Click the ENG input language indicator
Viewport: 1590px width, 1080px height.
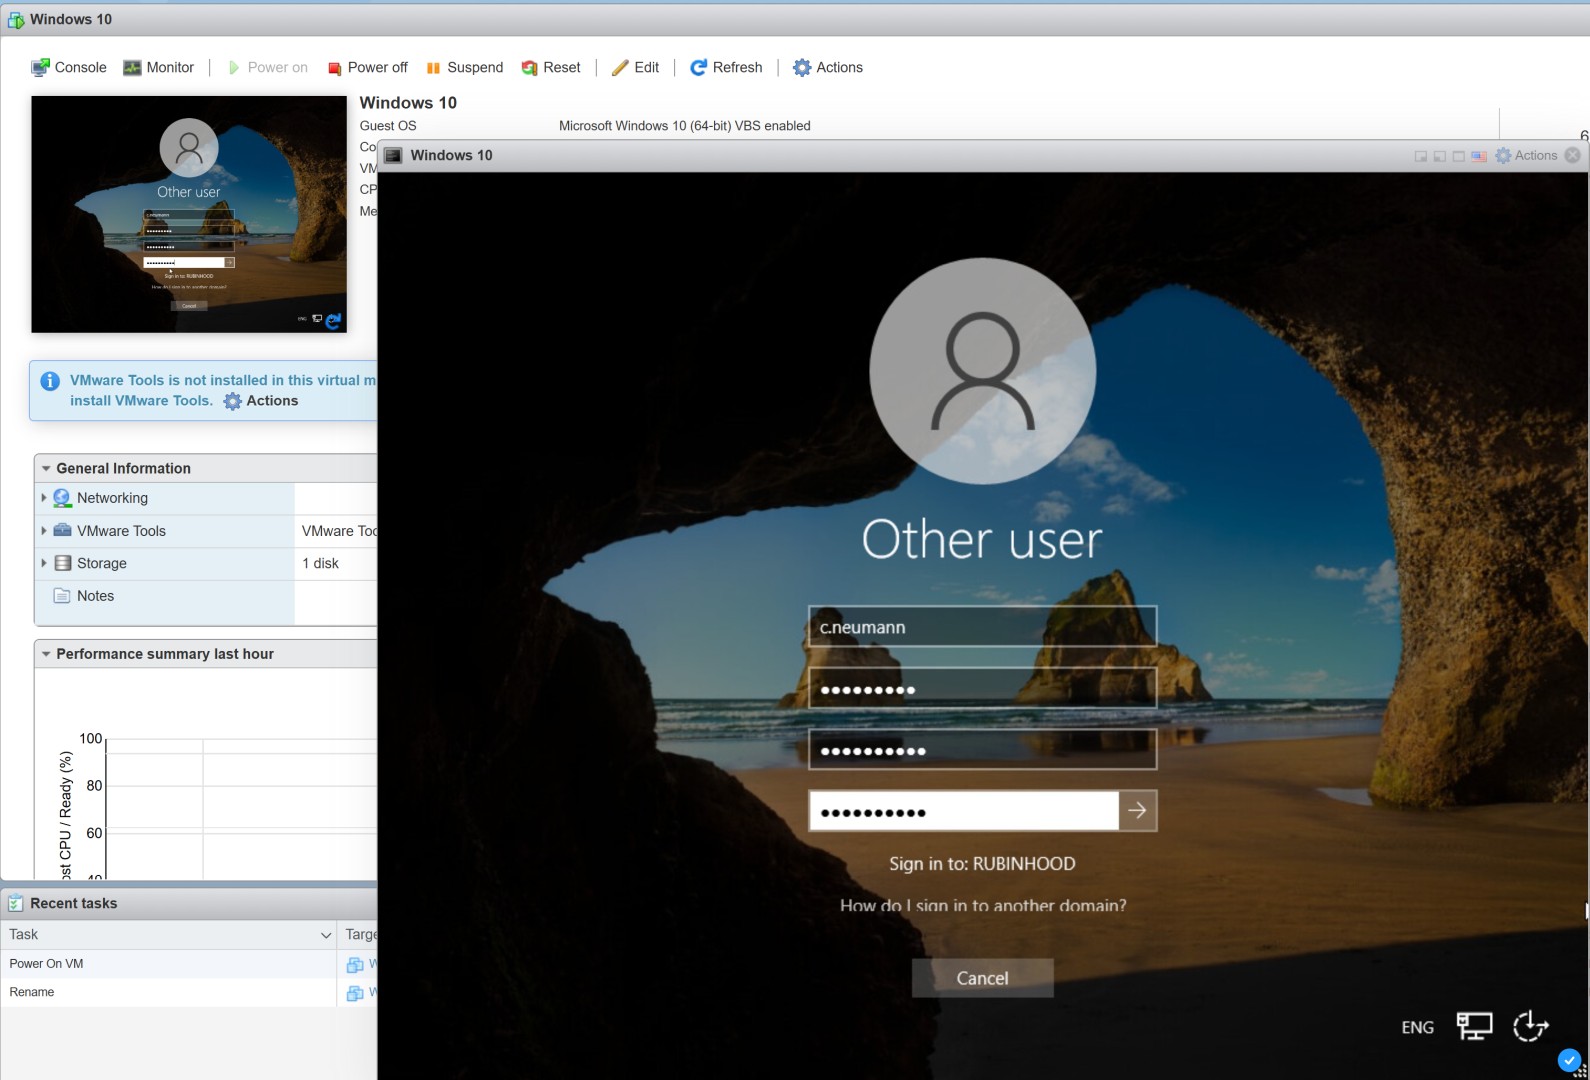click(x=1417, y=1027)
